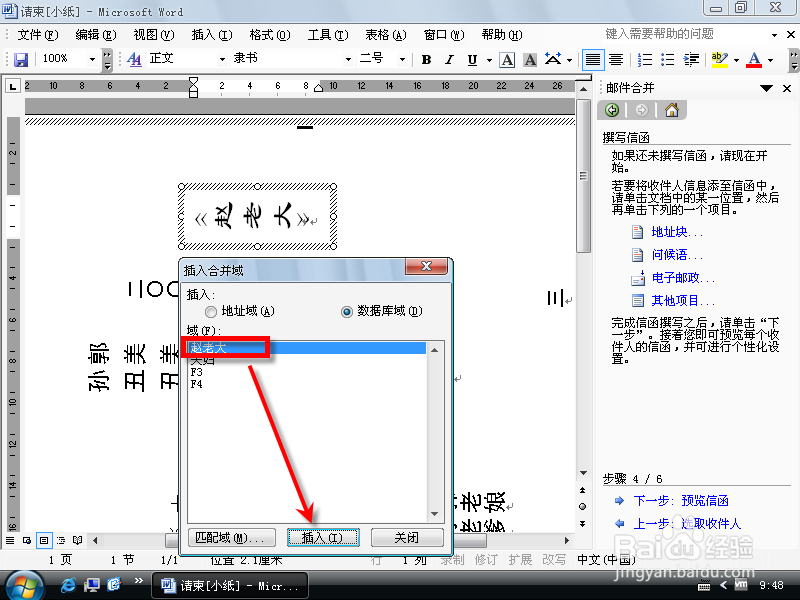
Task: Select distributed alignment
Action: pos(616,60)
